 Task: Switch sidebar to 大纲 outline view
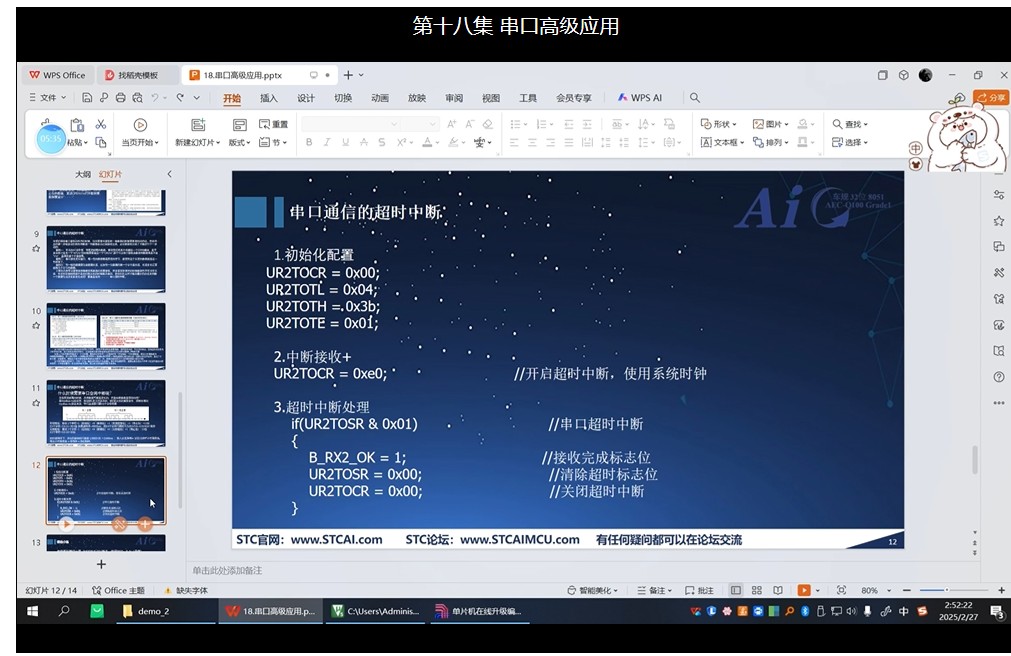[83, 174]
